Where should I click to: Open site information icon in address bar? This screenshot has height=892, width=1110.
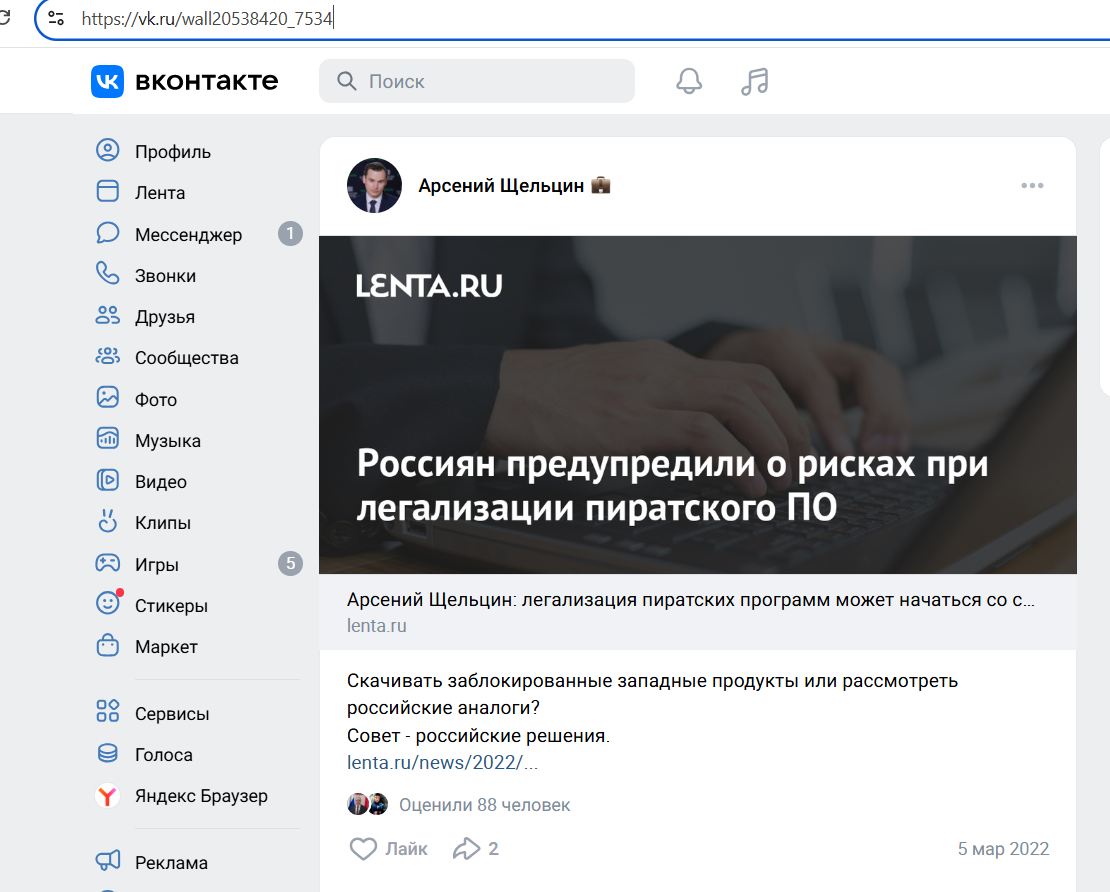pyautogui.click(x=56, y=18)
